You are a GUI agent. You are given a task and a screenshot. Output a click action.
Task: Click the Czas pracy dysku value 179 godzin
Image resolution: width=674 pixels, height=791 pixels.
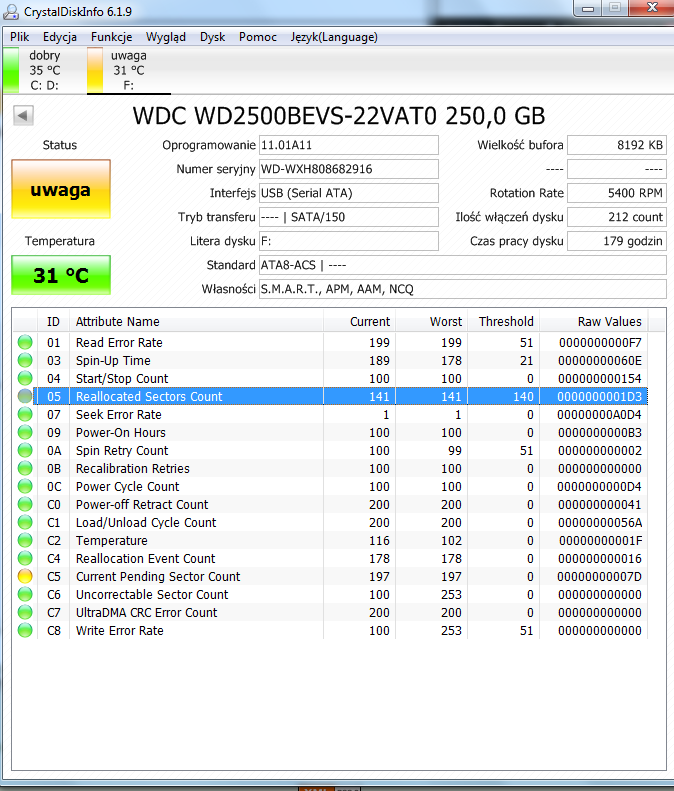pyautogui.click(x=616, y=241)
